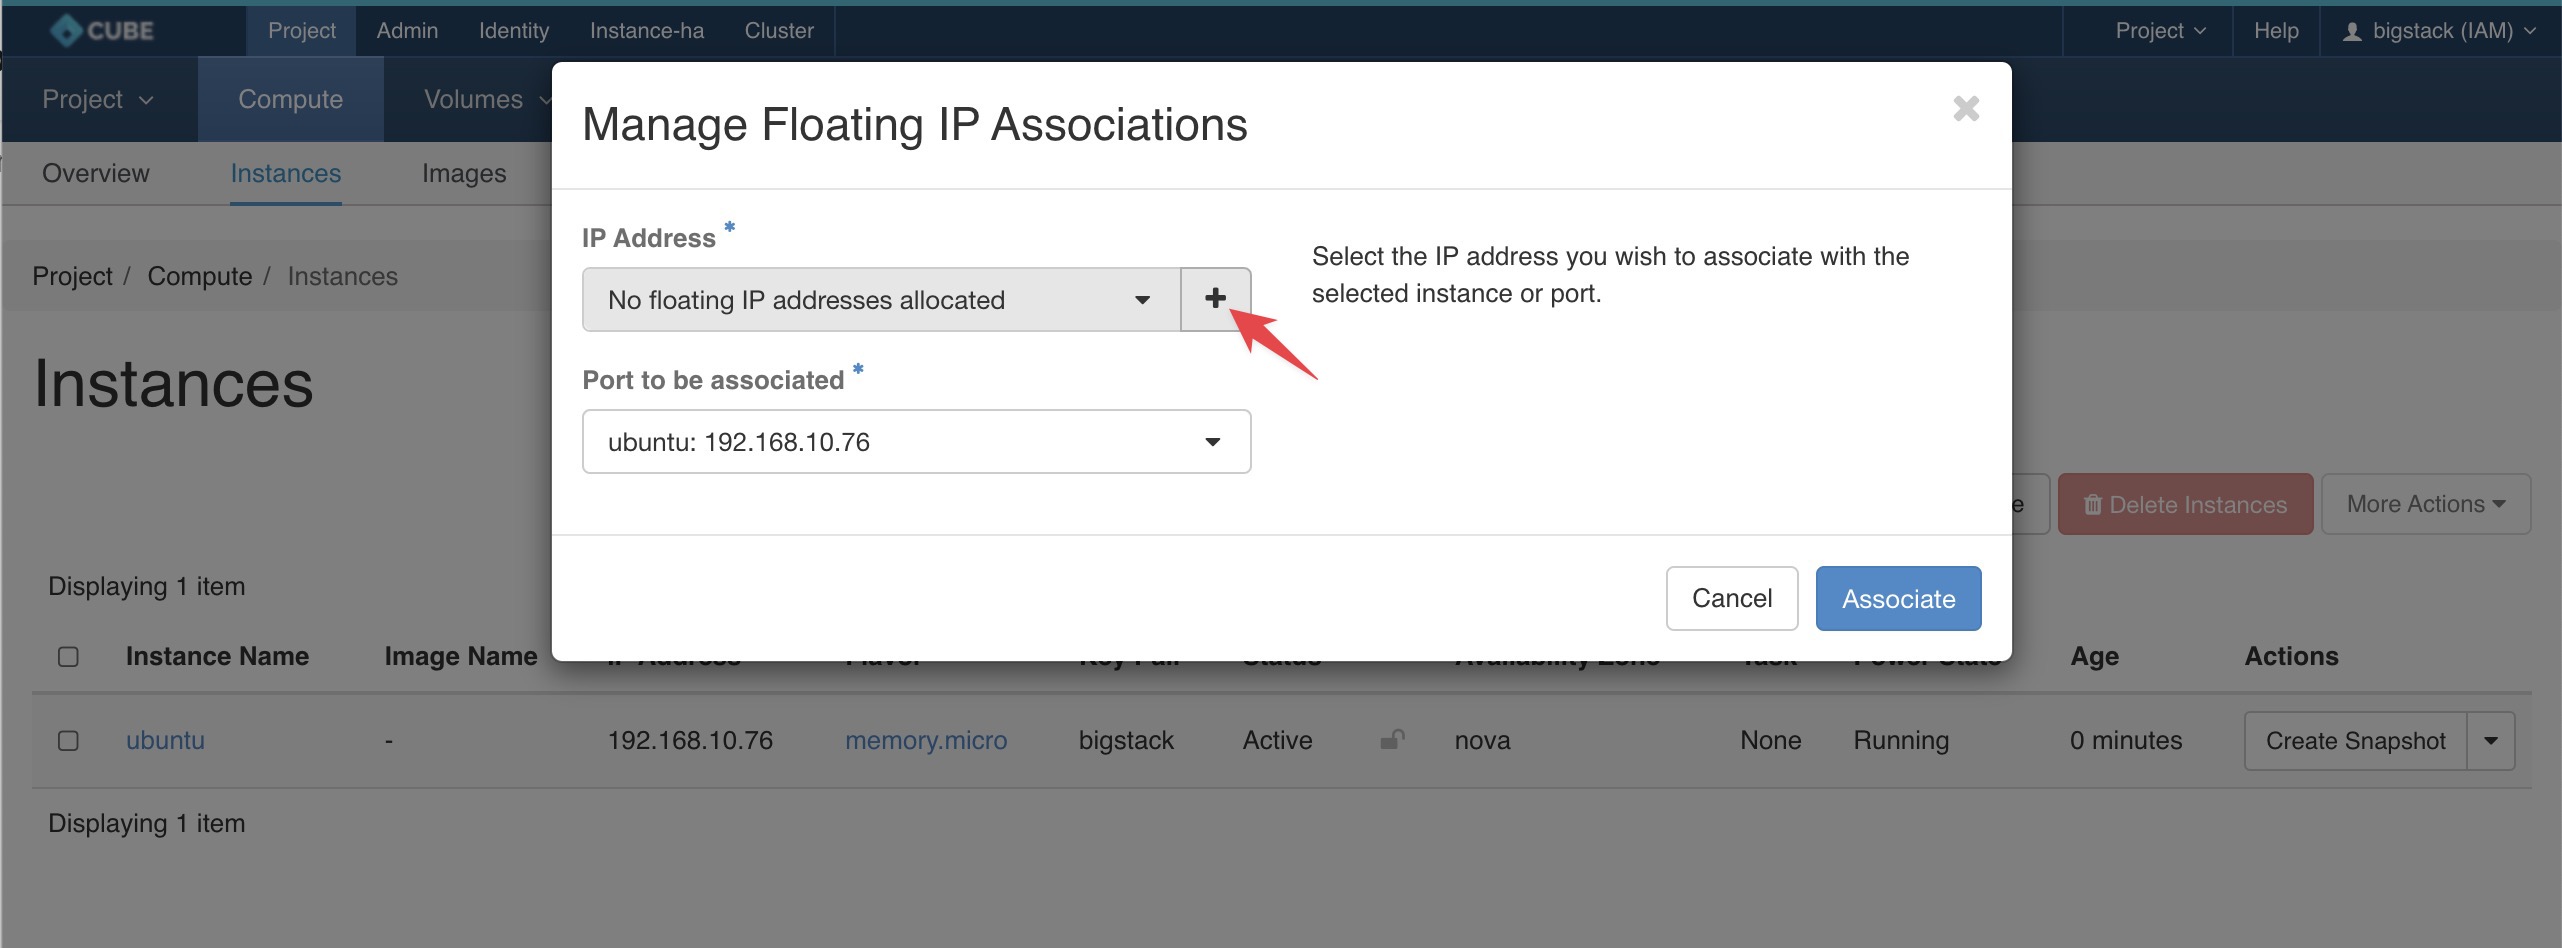Open the Identity top menu
This screenshot has height=948, width=2562.
click(x=514, y=31)
